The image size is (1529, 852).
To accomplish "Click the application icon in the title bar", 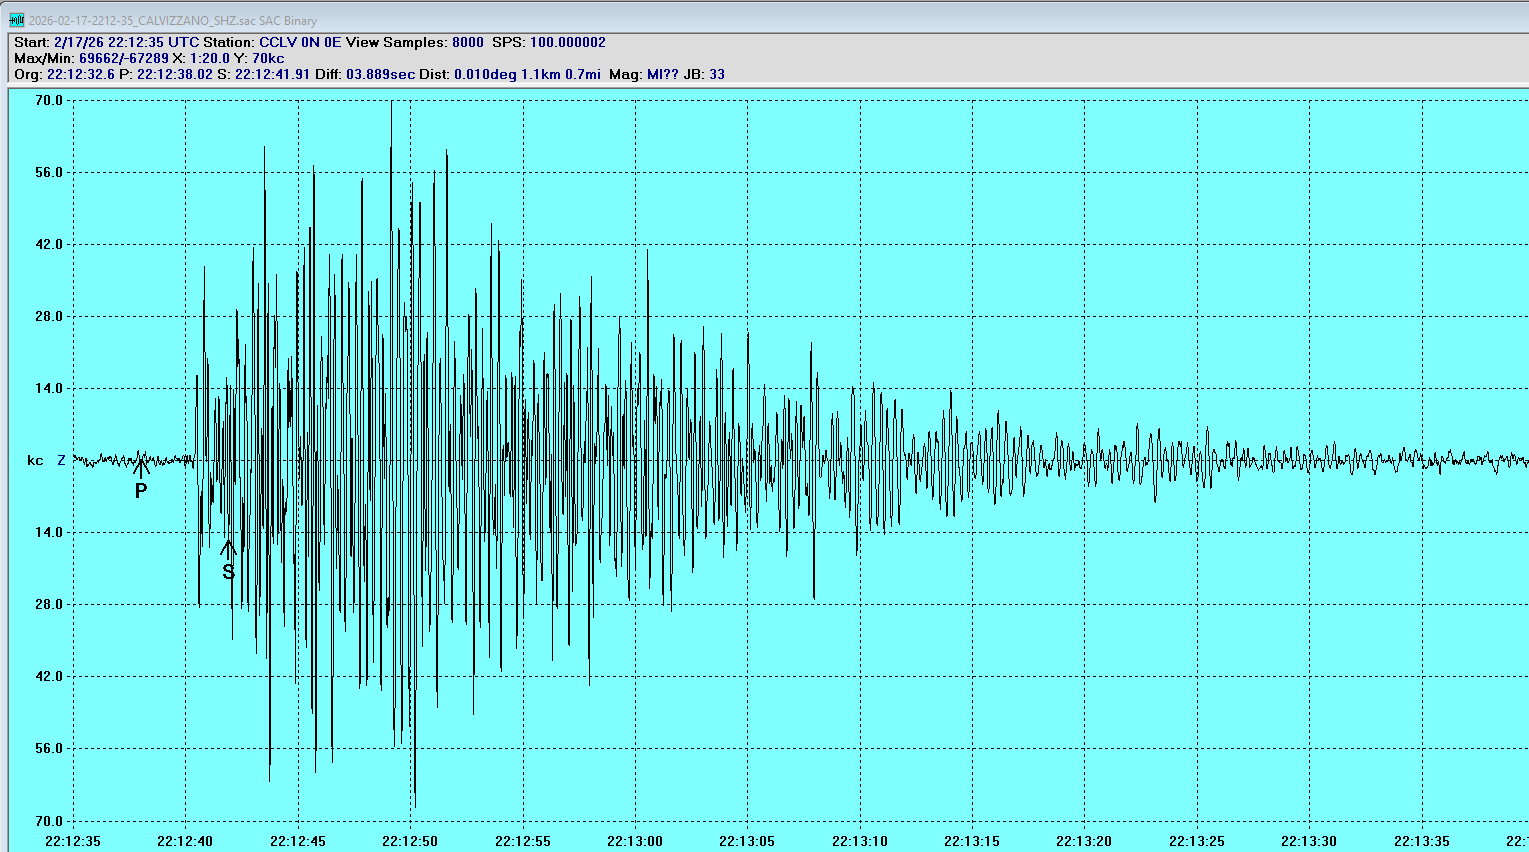I will tap(17, 20).
